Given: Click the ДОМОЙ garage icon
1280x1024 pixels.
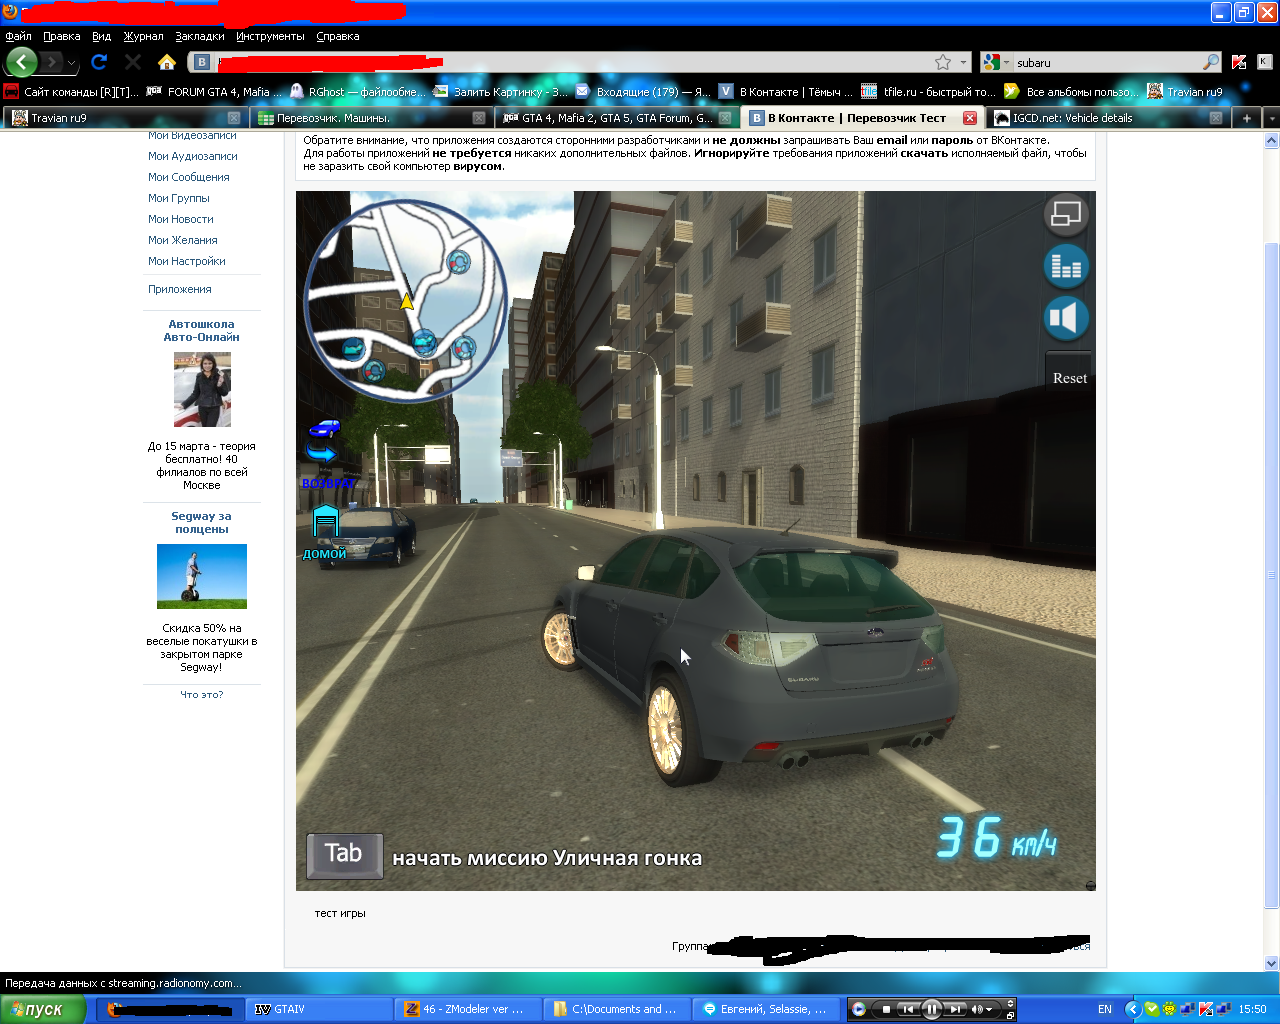Looking at the screenshot, I should click(326, 531).
